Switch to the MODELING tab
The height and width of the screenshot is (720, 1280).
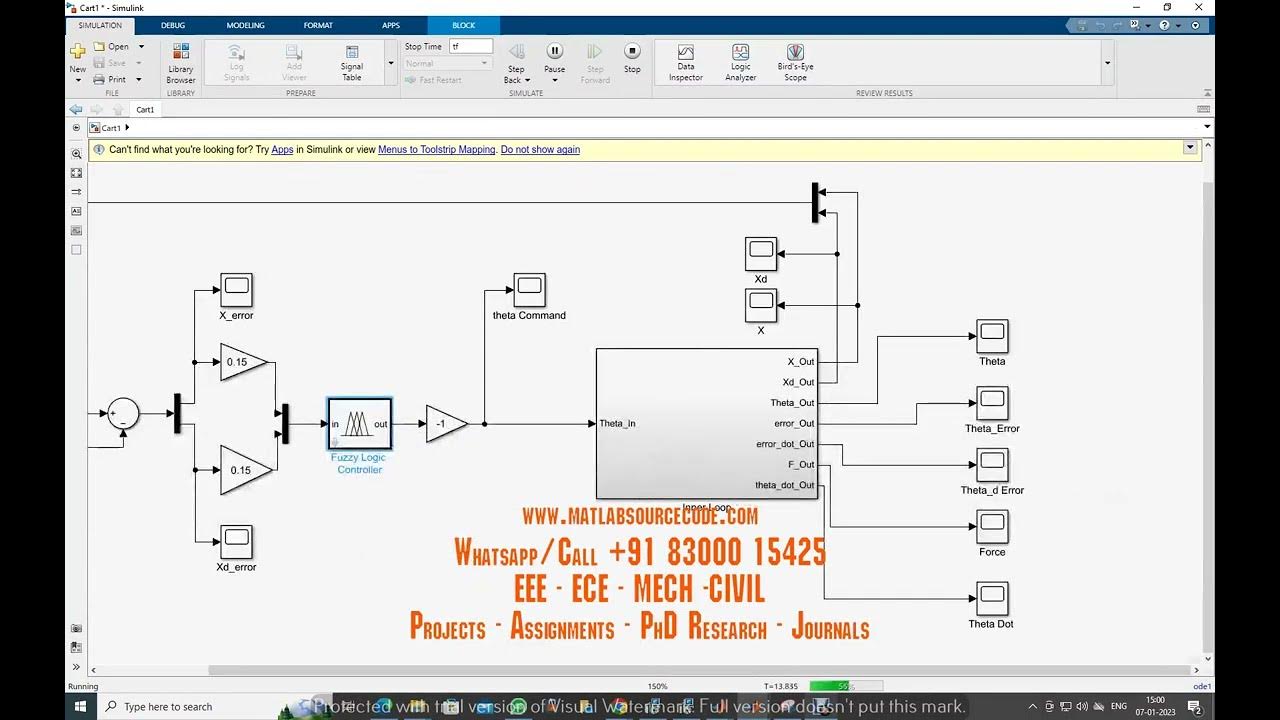click(x=246, y=25)
